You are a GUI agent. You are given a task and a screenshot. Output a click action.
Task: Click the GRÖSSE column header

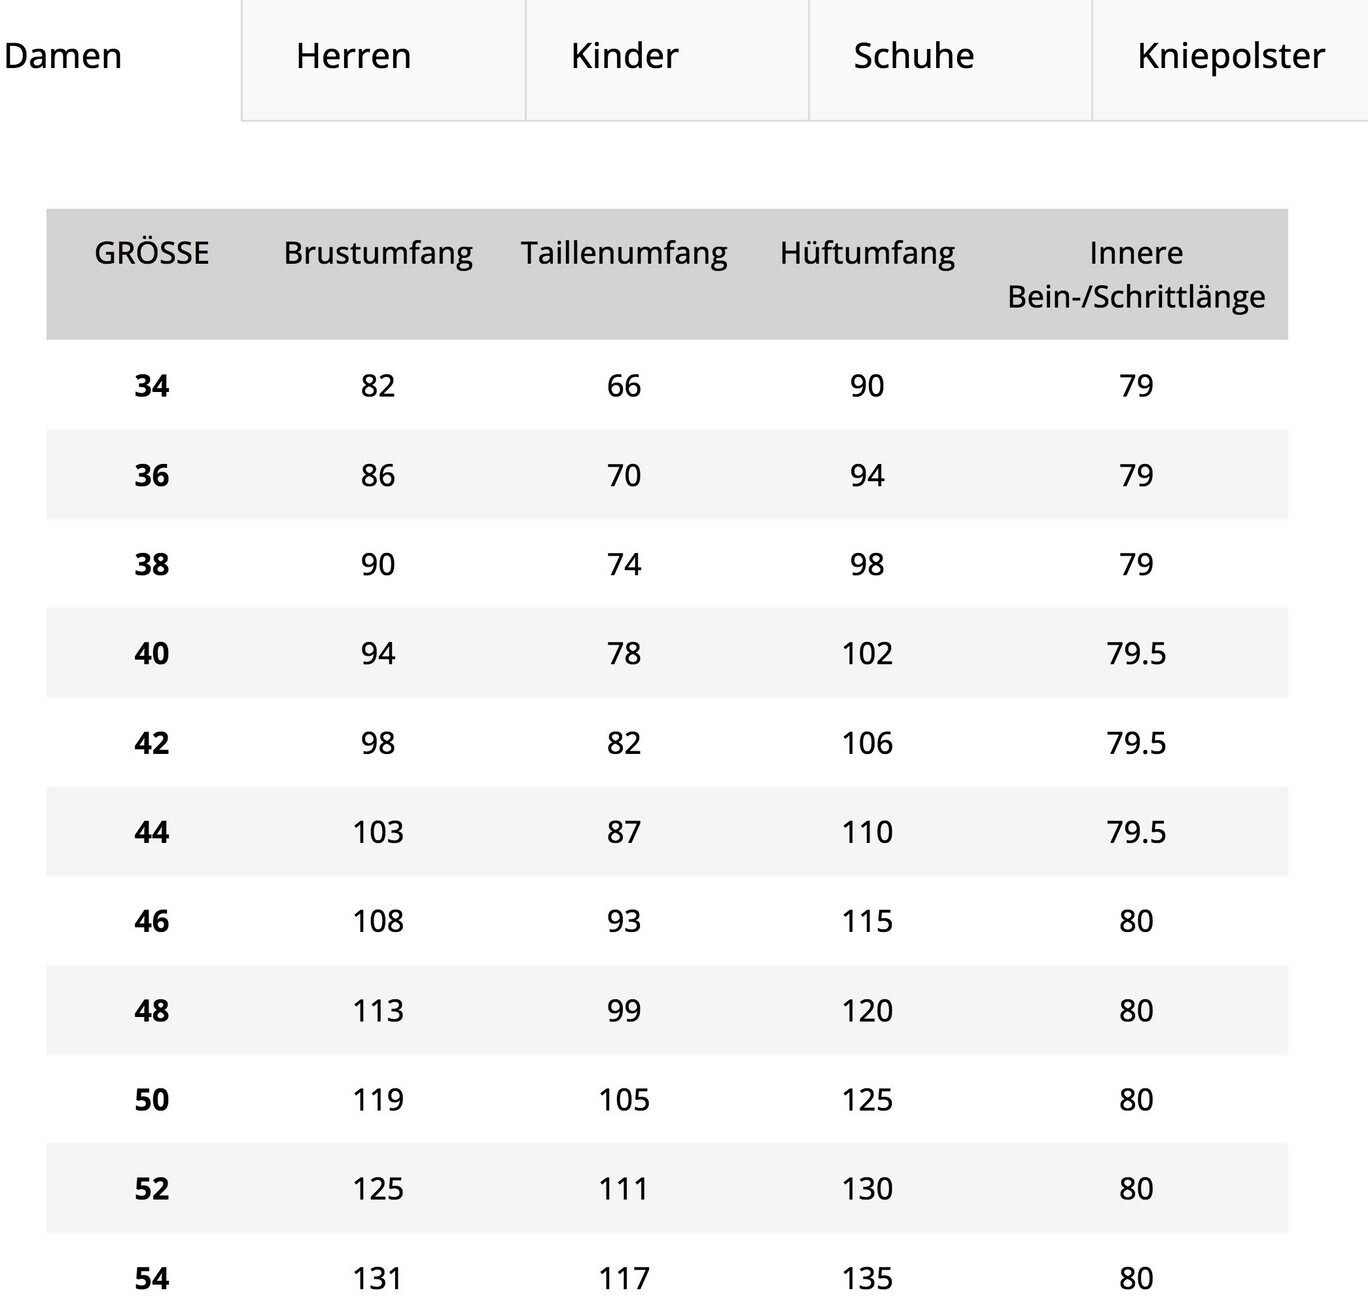152,253
